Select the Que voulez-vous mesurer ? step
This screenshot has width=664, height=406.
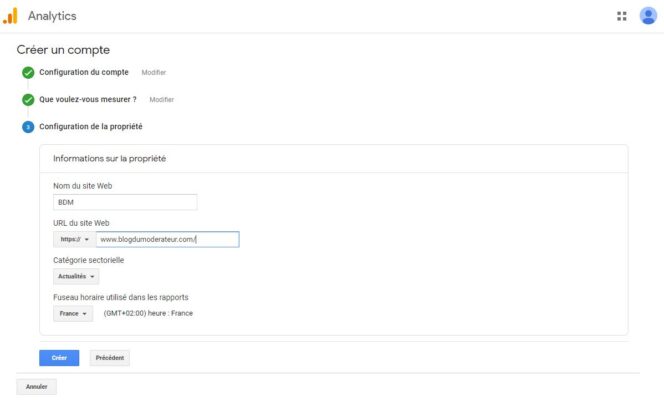pos(88,100)
